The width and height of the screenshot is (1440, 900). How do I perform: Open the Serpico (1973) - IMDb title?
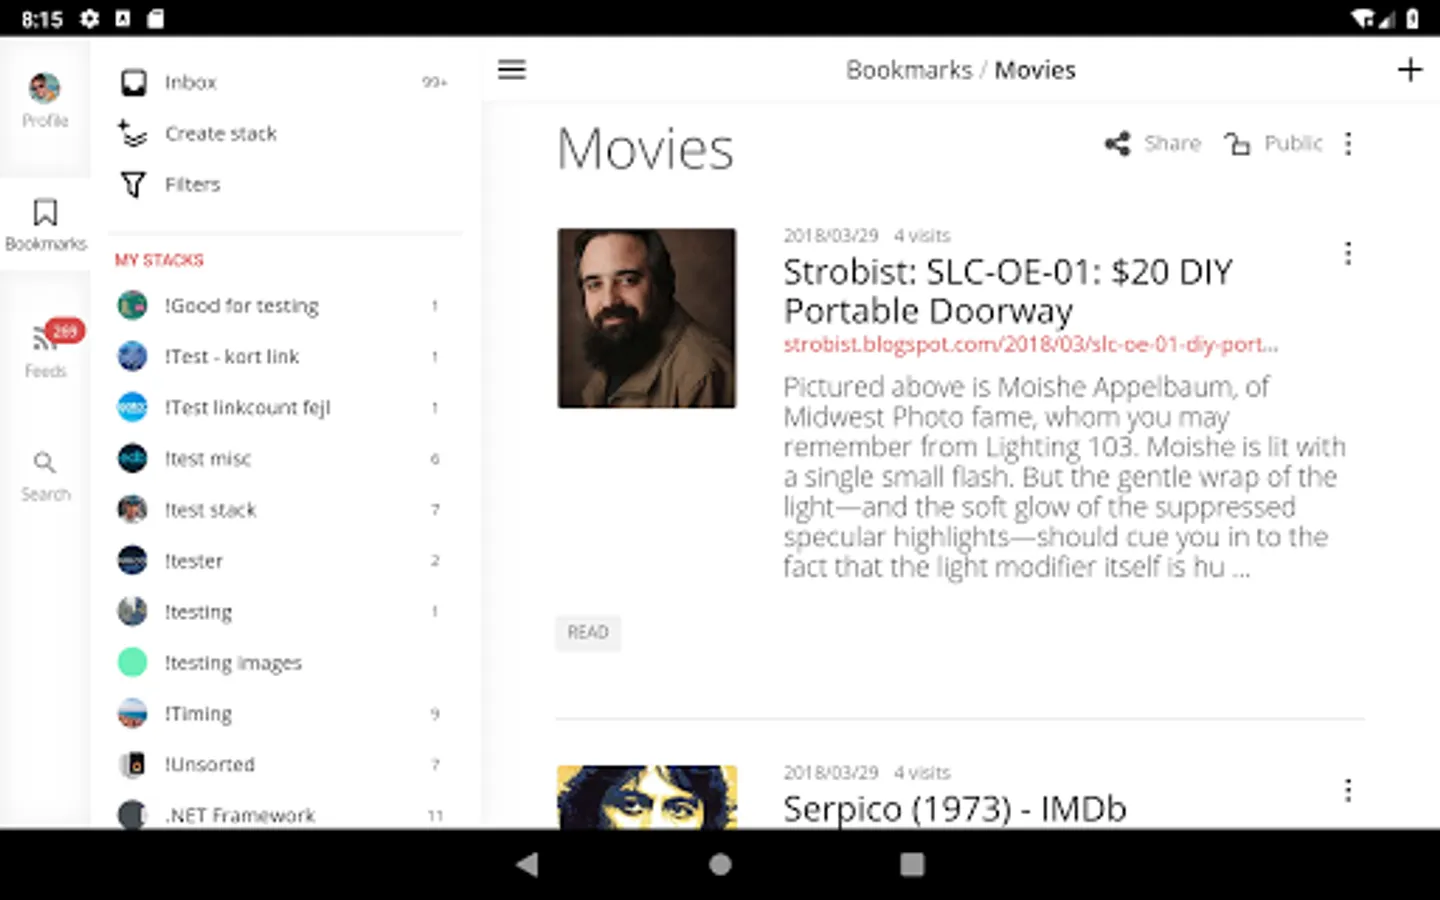[x=955, y=808]
